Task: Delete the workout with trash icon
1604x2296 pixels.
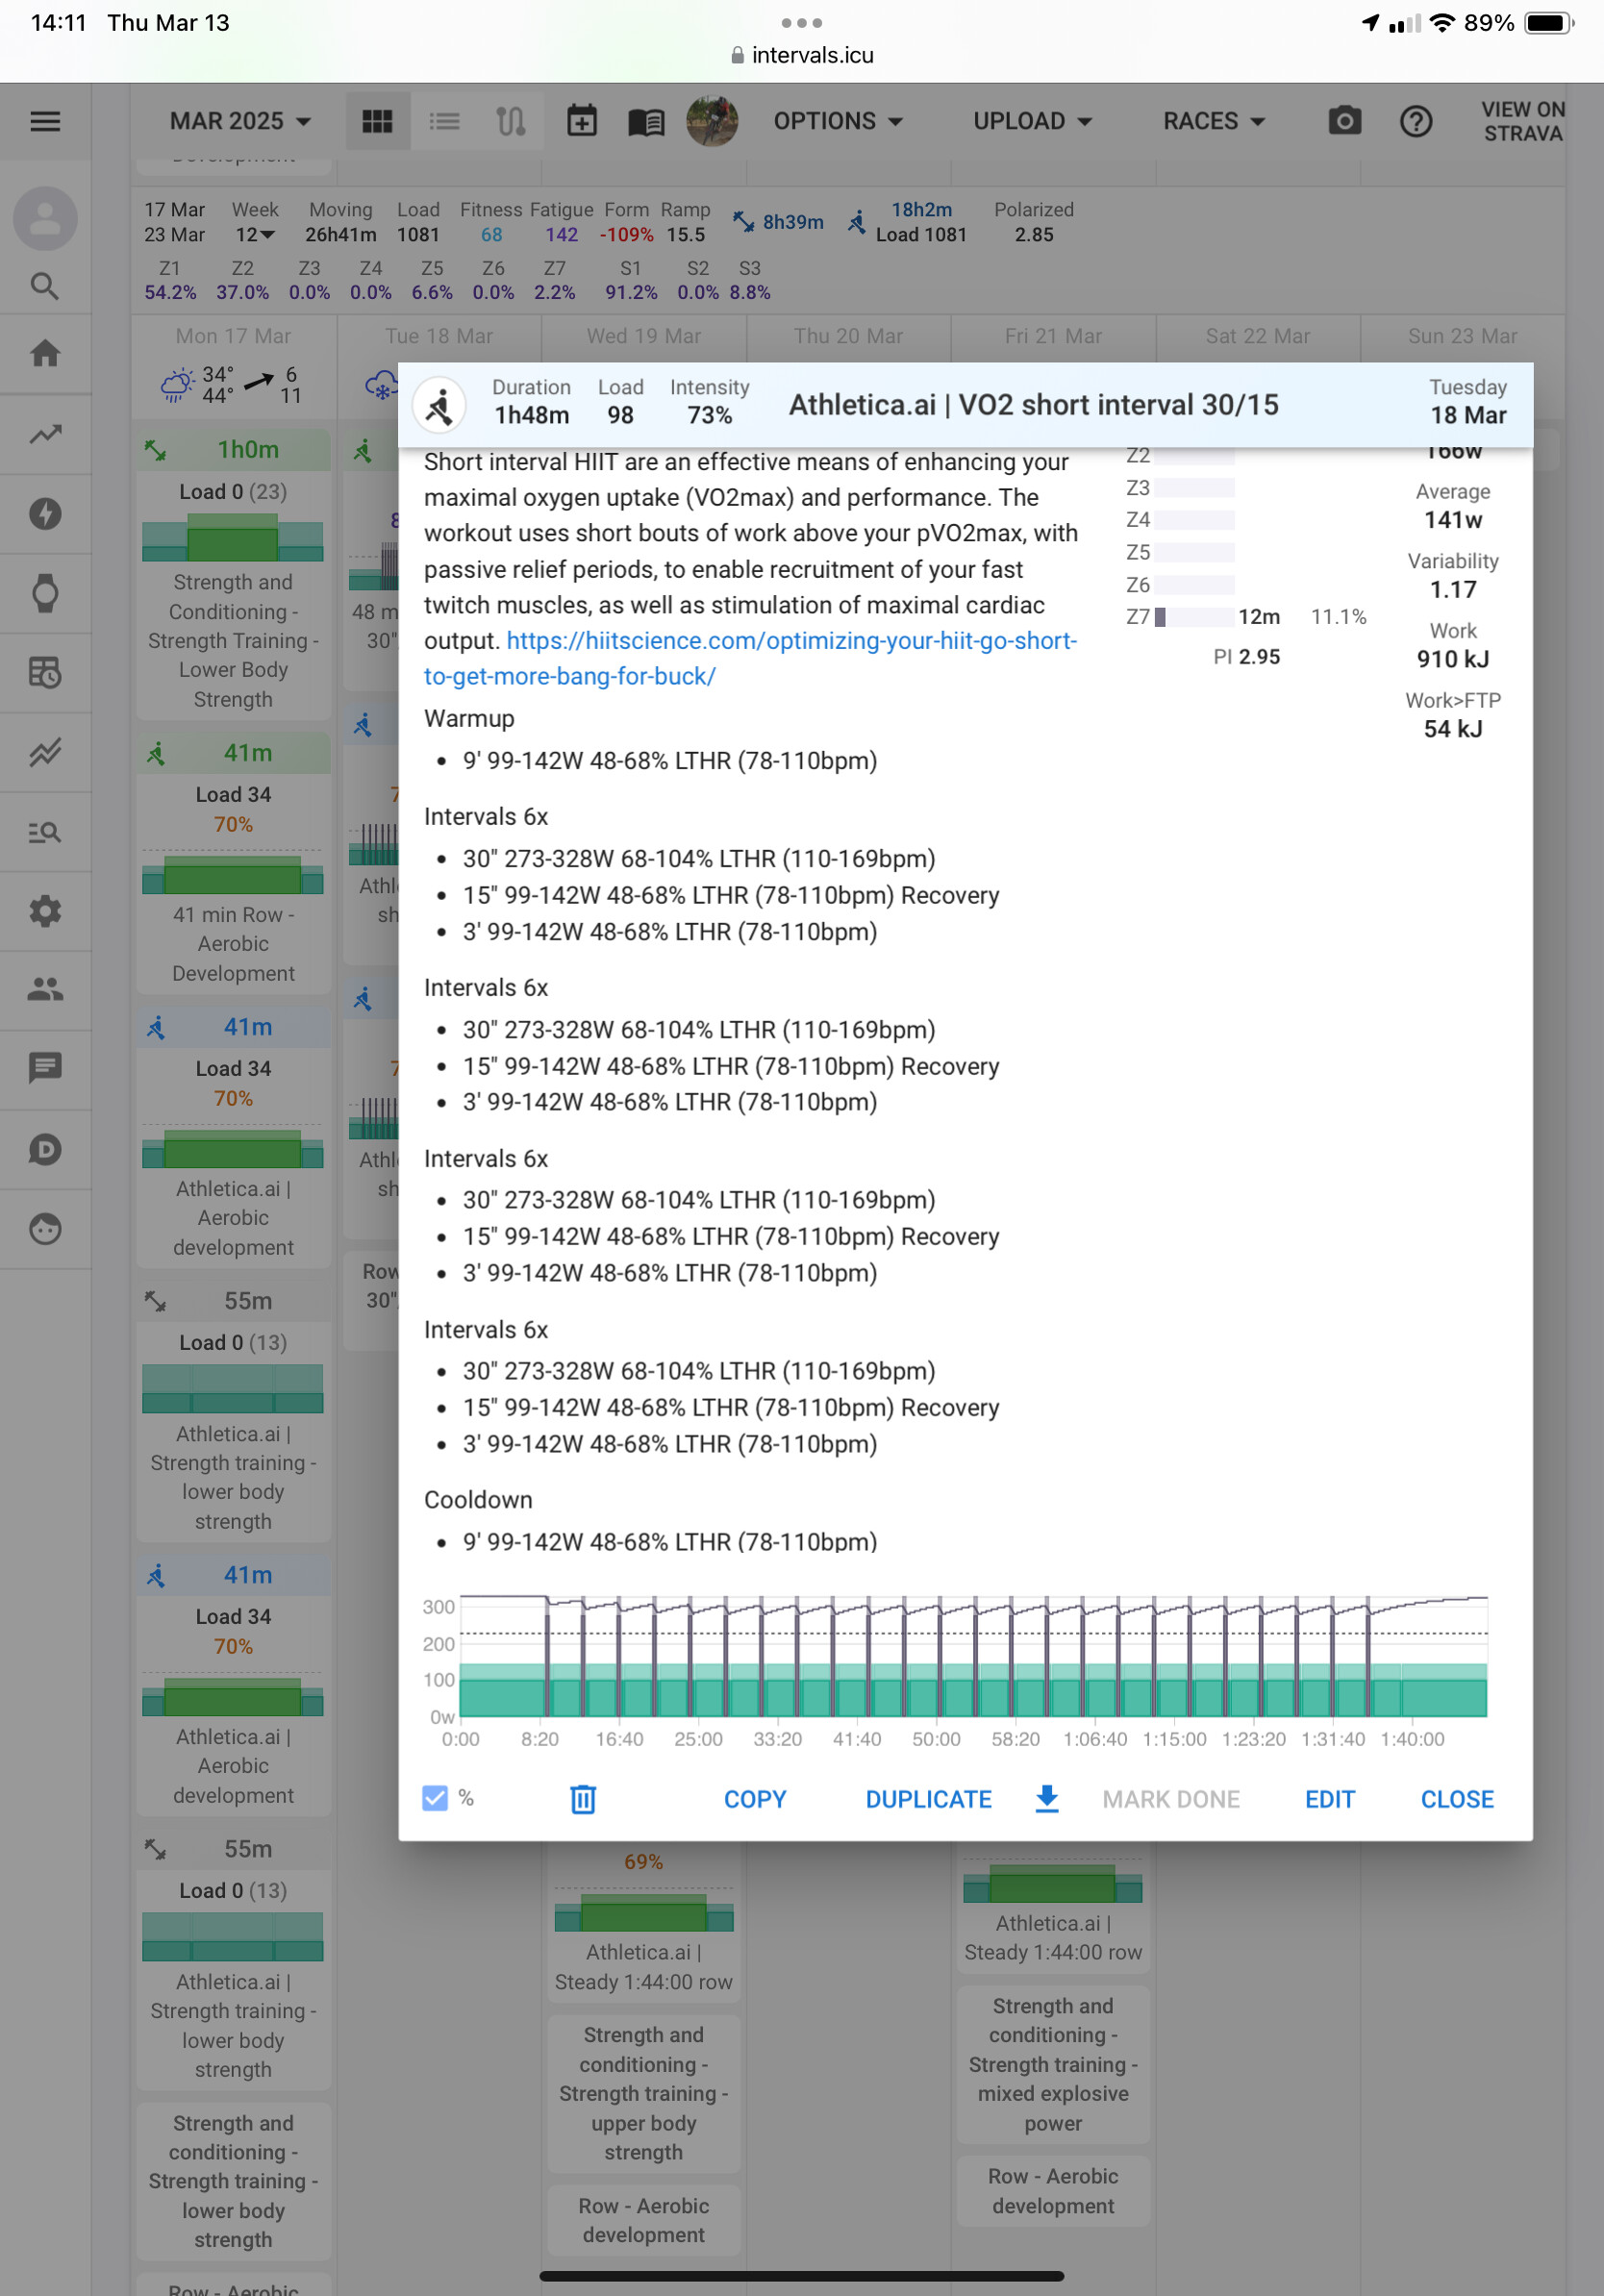Action: pos(583,1799)
